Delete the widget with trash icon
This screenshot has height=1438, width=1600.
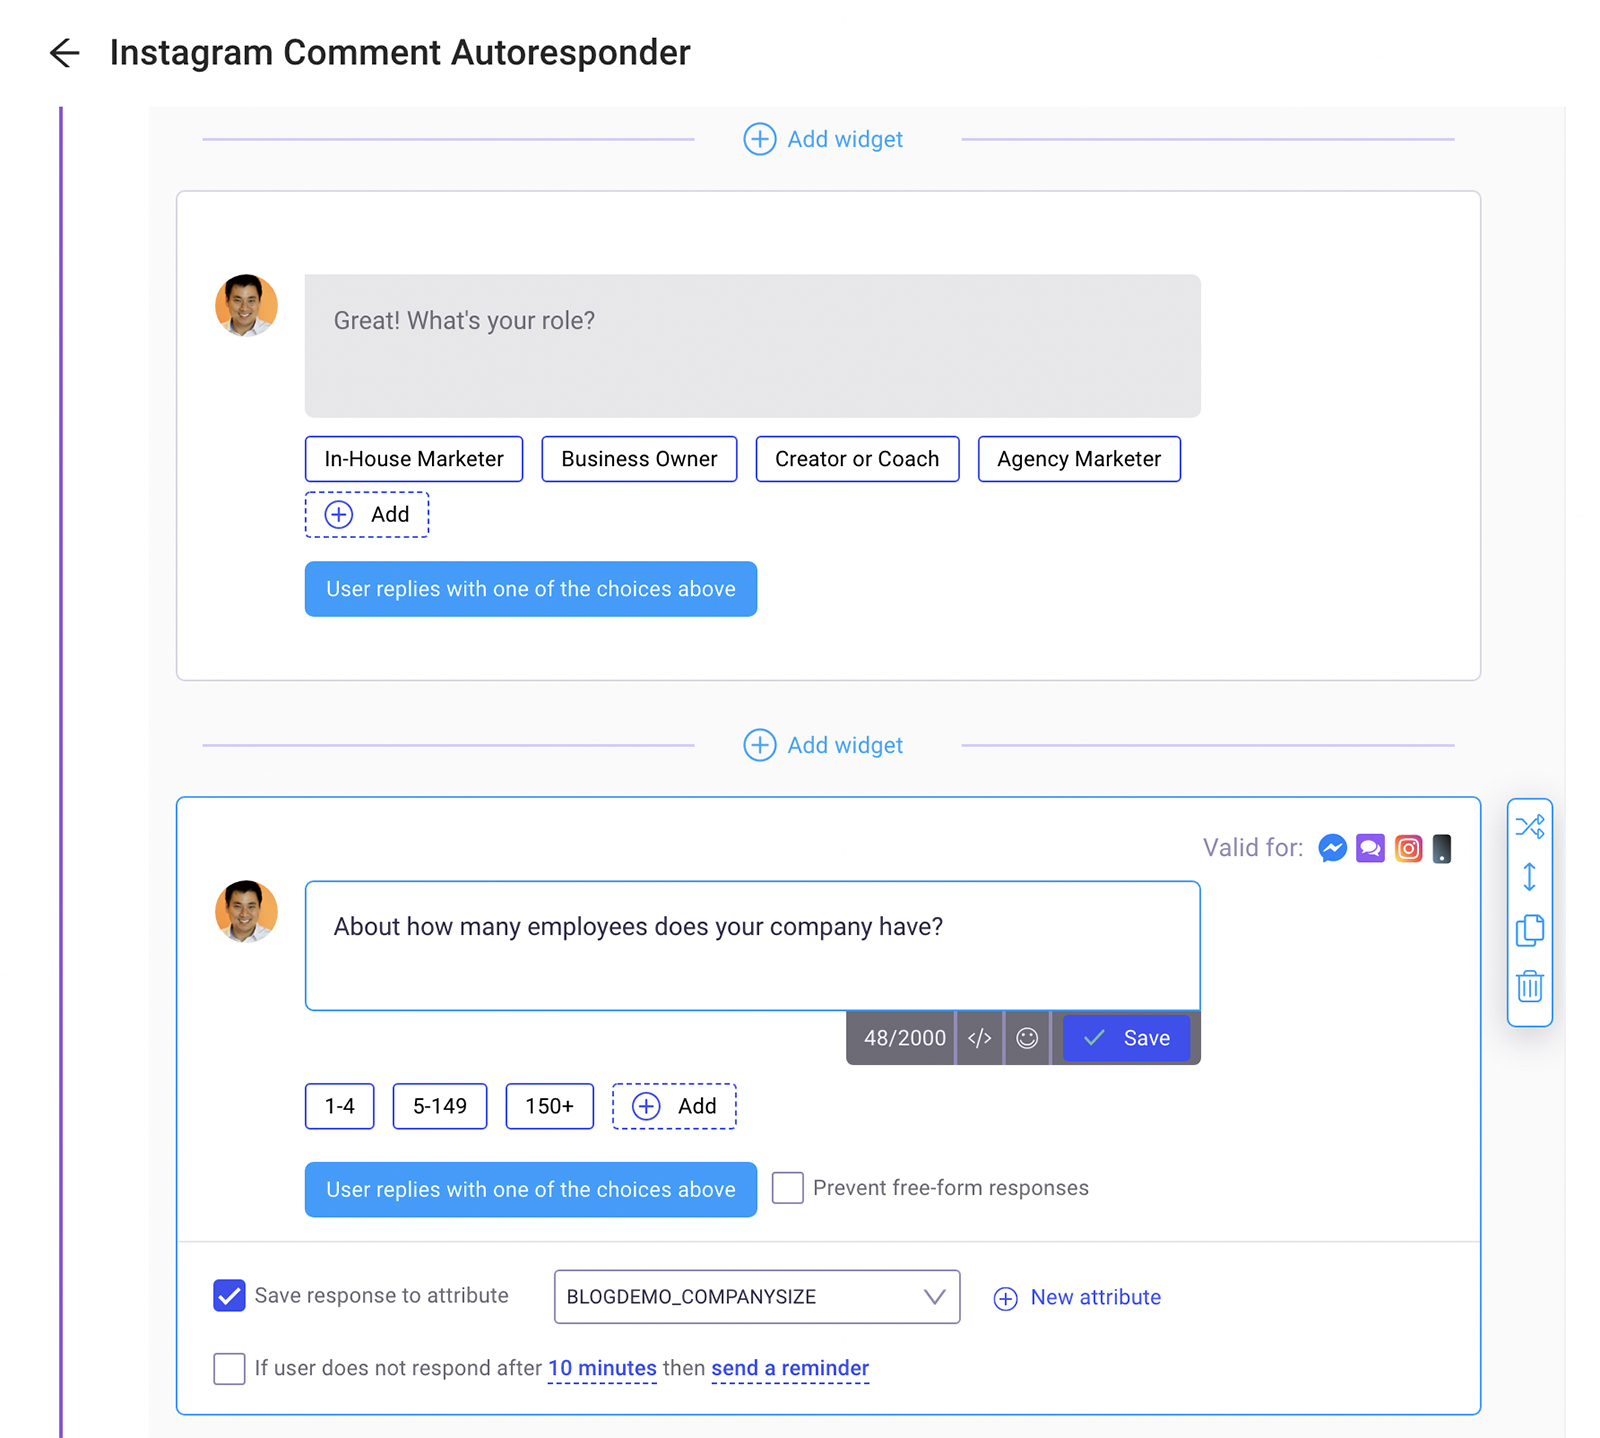coord(1529,986)
